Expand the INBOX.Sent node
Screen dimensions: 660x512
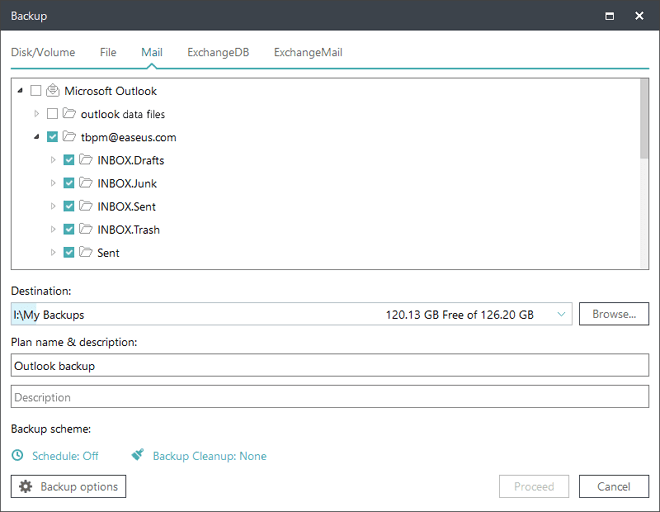tap(53, 206)
